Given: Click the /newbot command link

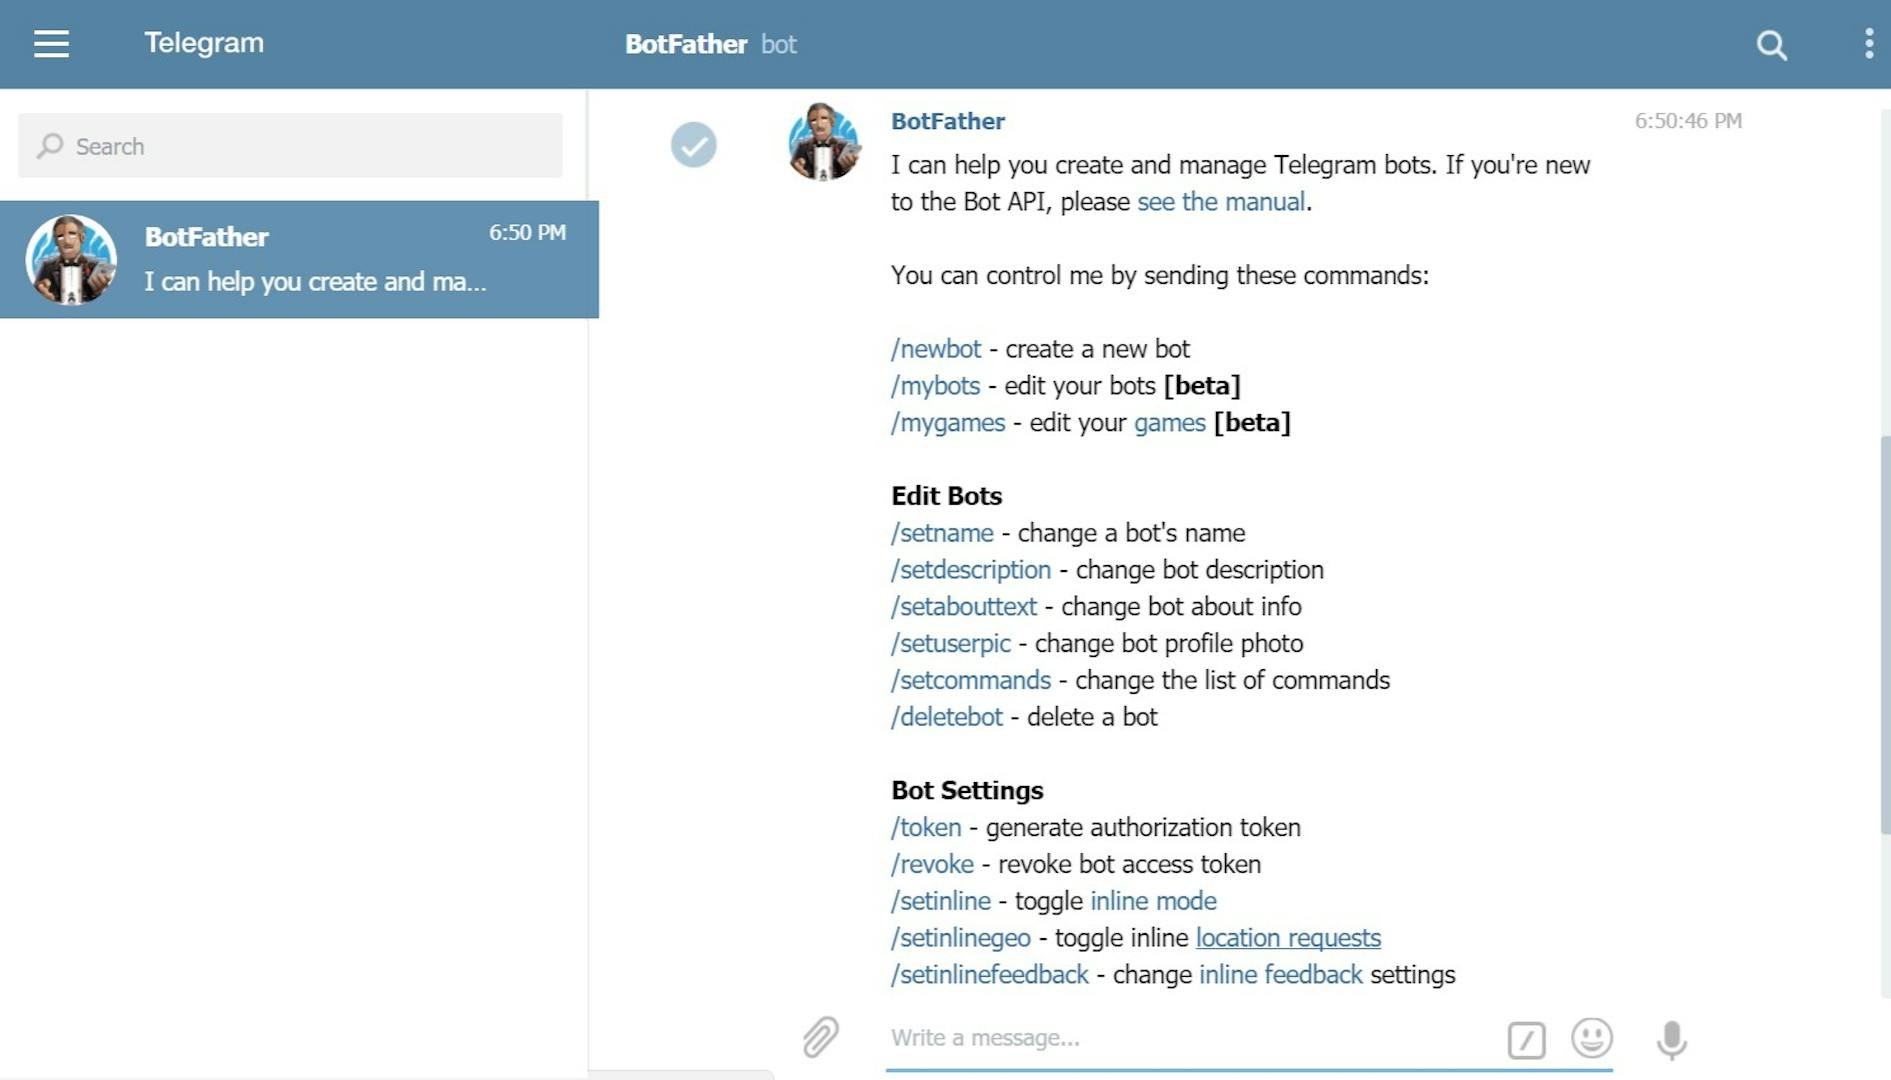Looking at the screenshot, I should [936, 349].
